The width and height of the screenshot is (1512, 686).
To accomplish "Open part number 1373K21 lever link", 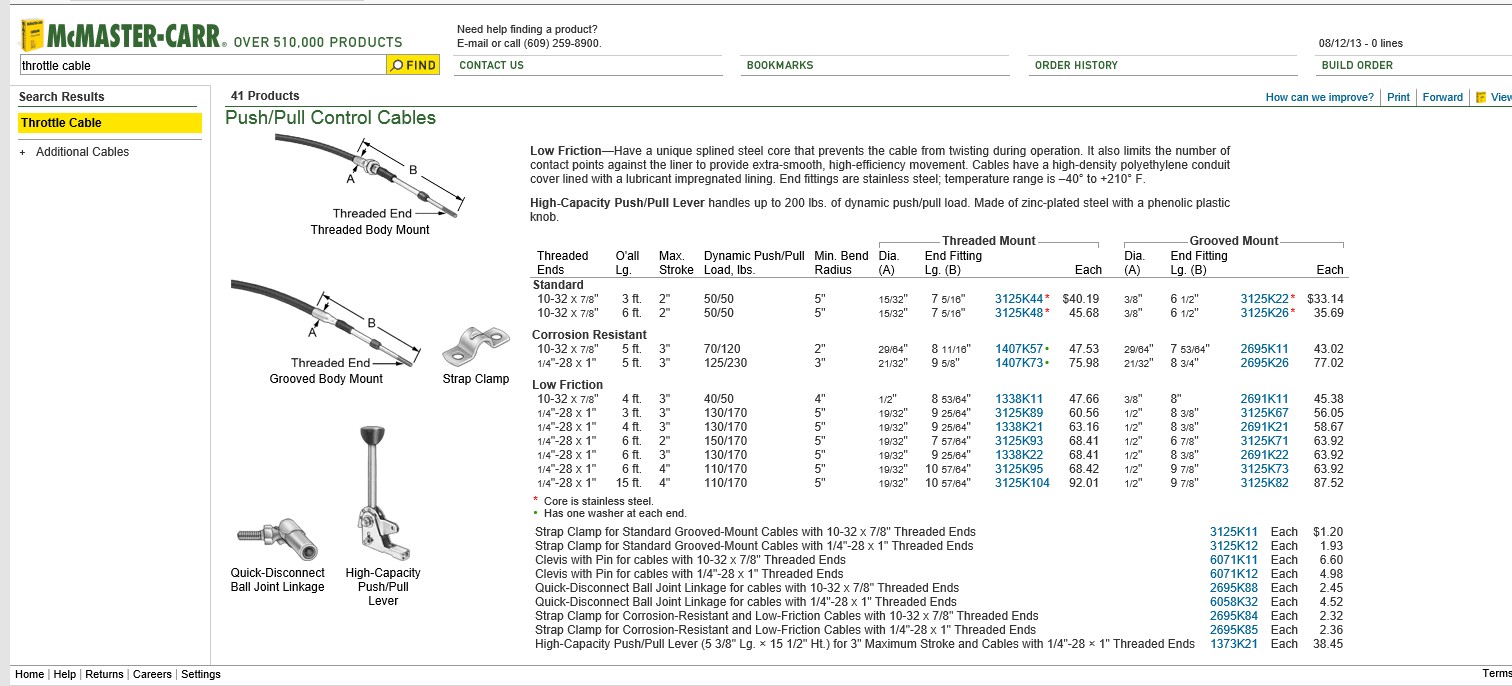I will [x=1233, y=644].
